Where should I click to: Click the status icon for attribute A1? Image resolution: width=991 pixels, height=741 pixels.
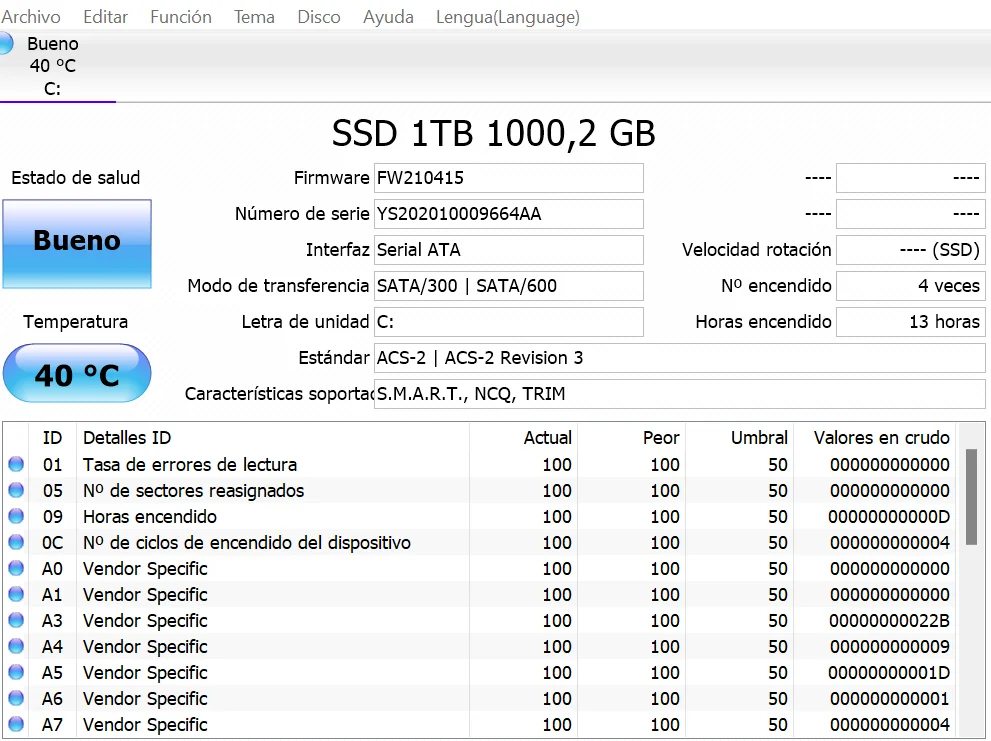coord(16,594)
